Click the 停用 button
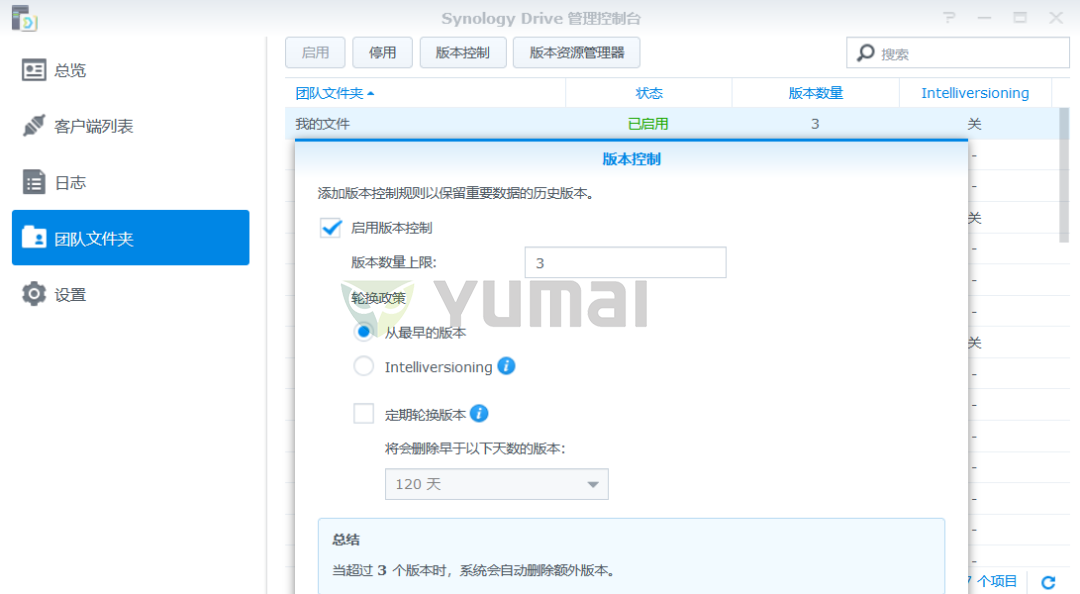 [x=382, y=52]
